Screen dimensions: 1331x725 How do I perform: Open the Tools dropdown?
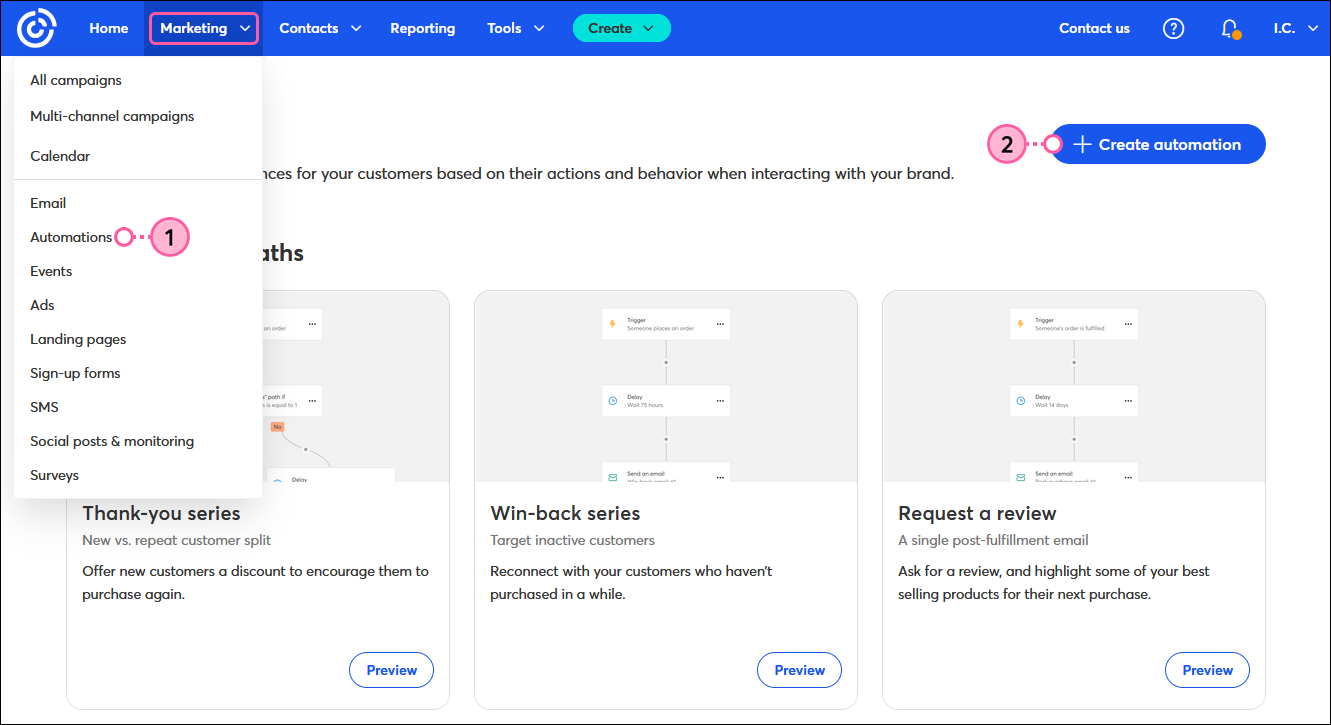pos(515,28)
